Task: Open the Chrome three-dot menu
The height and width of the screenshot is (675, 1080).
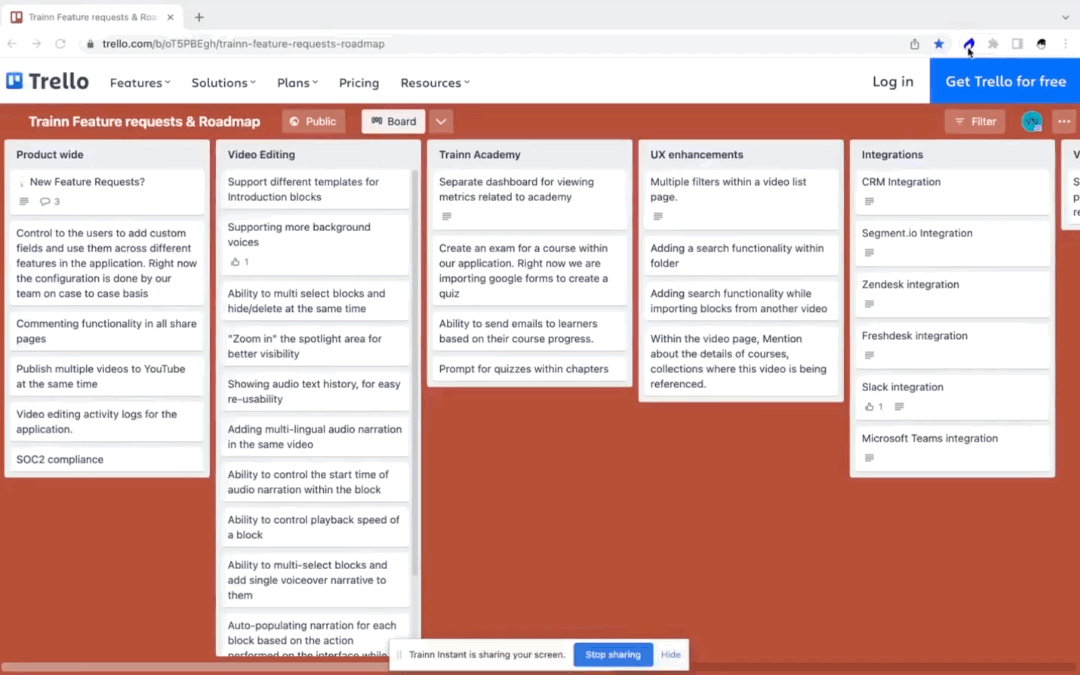Action: pos(1066,43)
